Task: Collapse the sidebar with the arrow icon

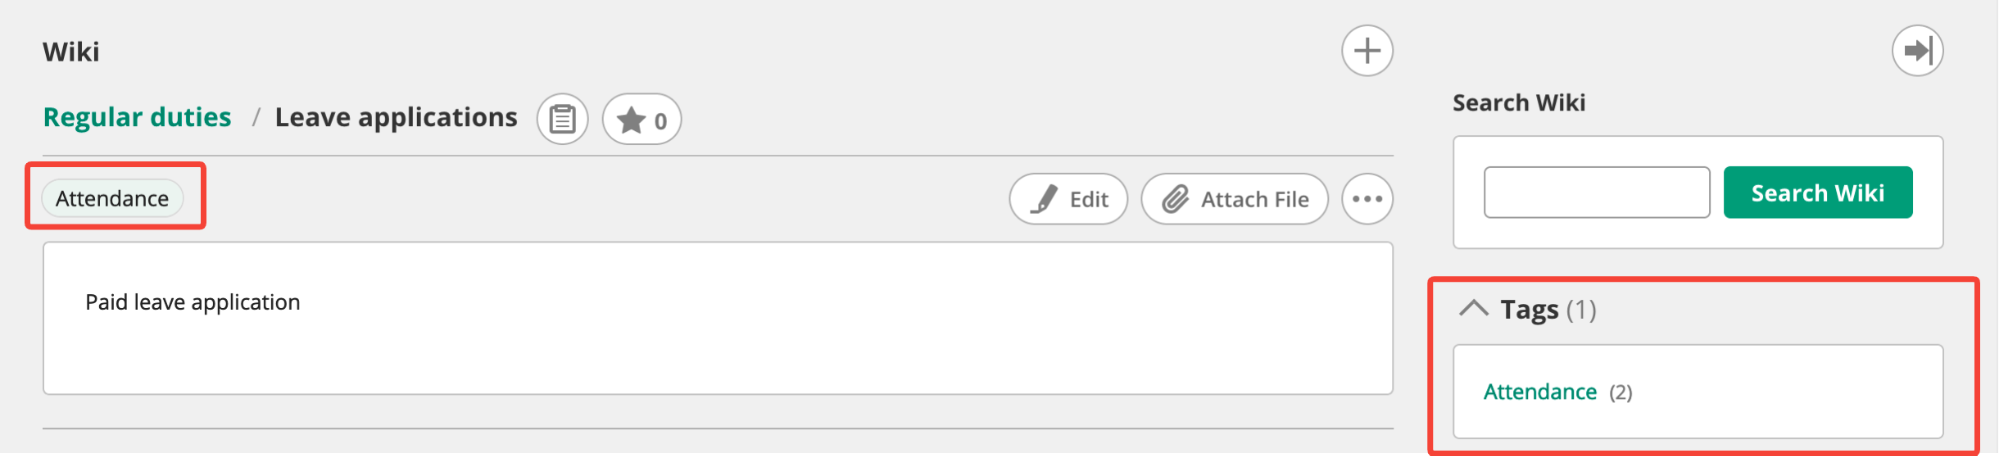Action: pos(1917,51)
